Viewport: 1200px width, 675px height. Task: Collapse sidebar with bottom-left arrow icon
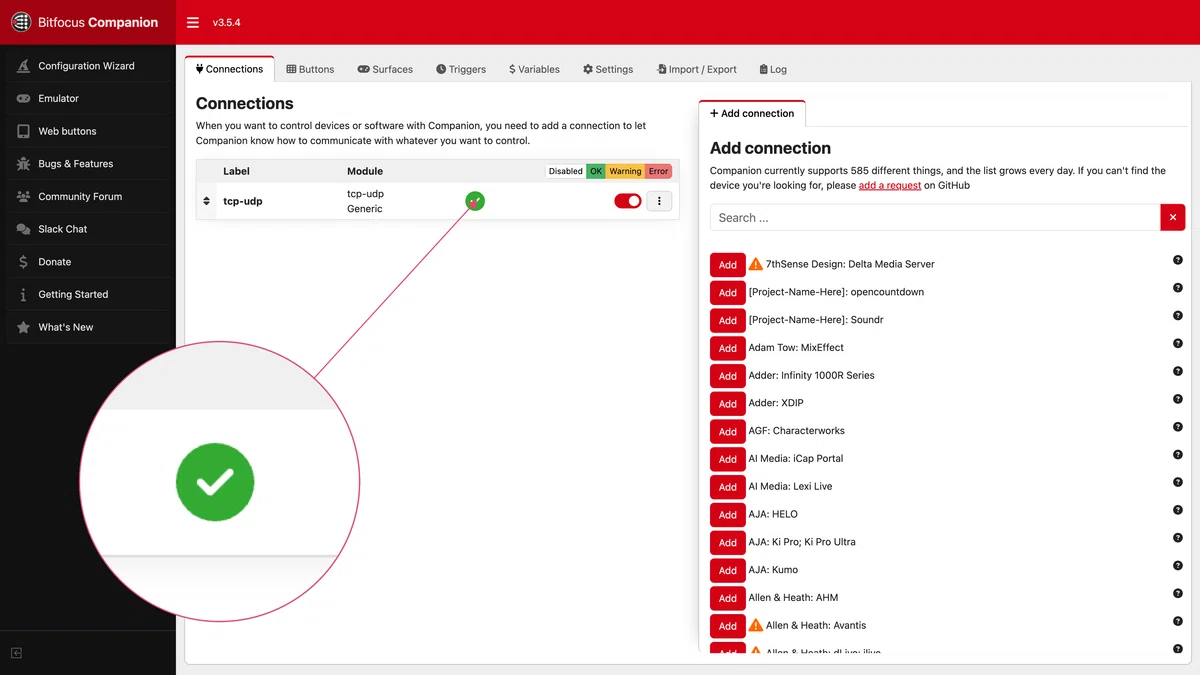pos(16,653)
